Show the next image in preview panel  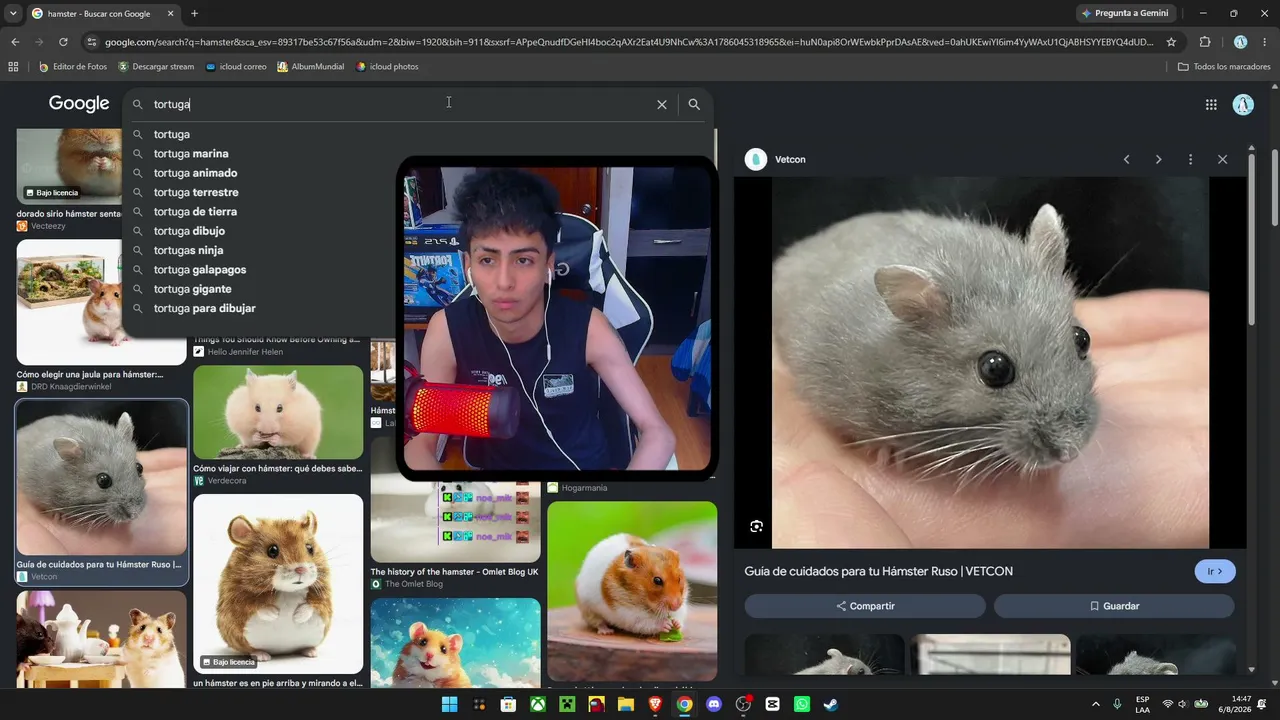tap(1158, 160)
